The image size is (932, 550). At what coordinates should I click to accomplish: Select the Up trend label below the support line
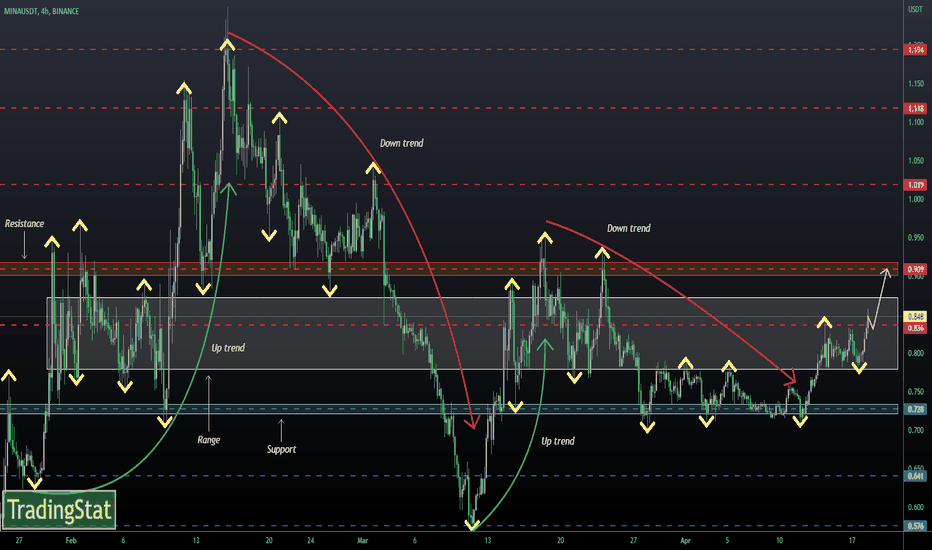pos(558,441)
